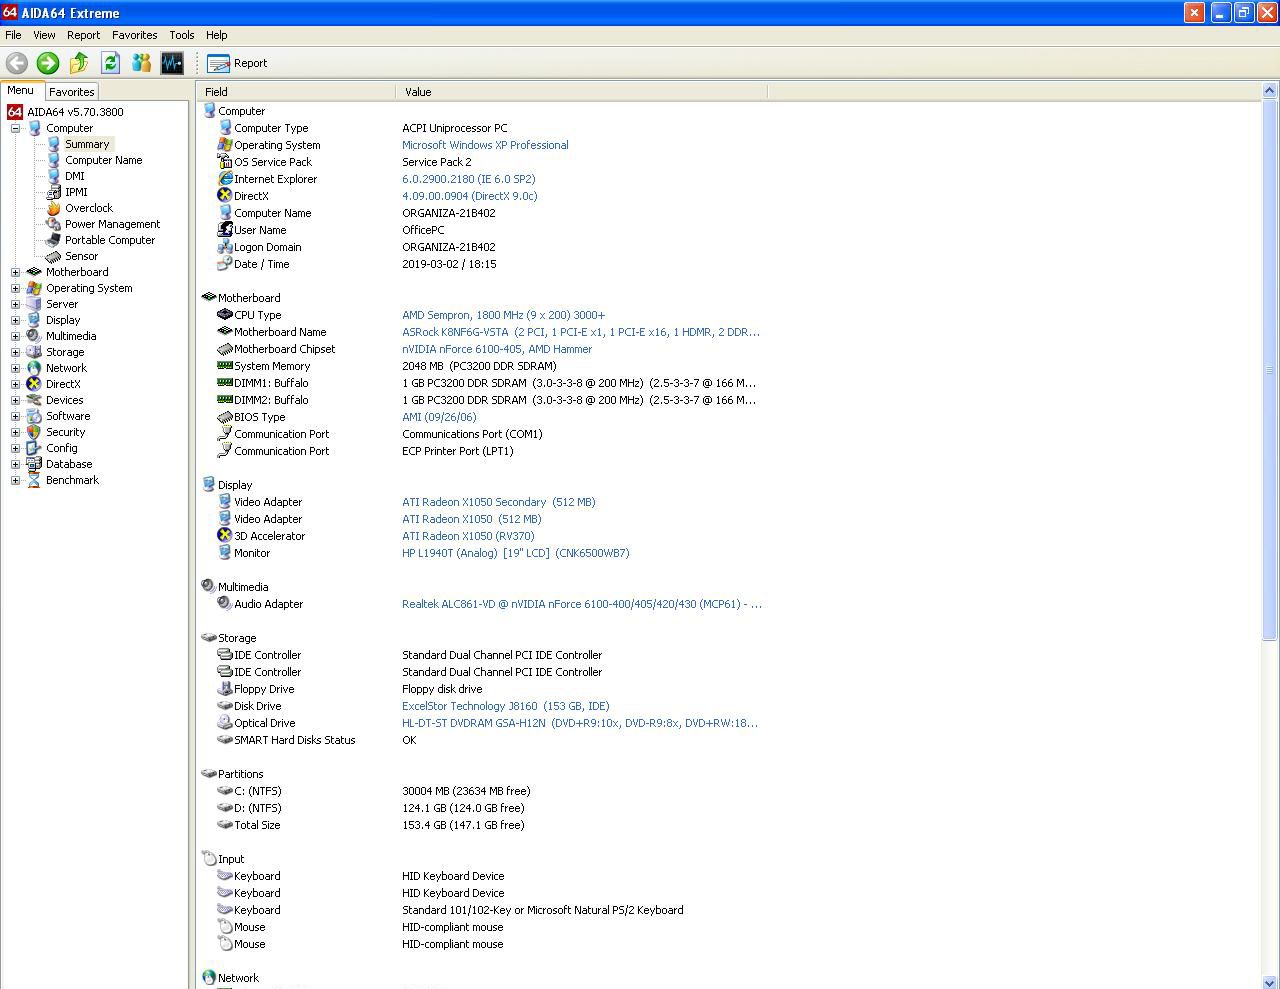Click the Refresh toolbar icon
The image size is (1280, 989).
(110, 63)
